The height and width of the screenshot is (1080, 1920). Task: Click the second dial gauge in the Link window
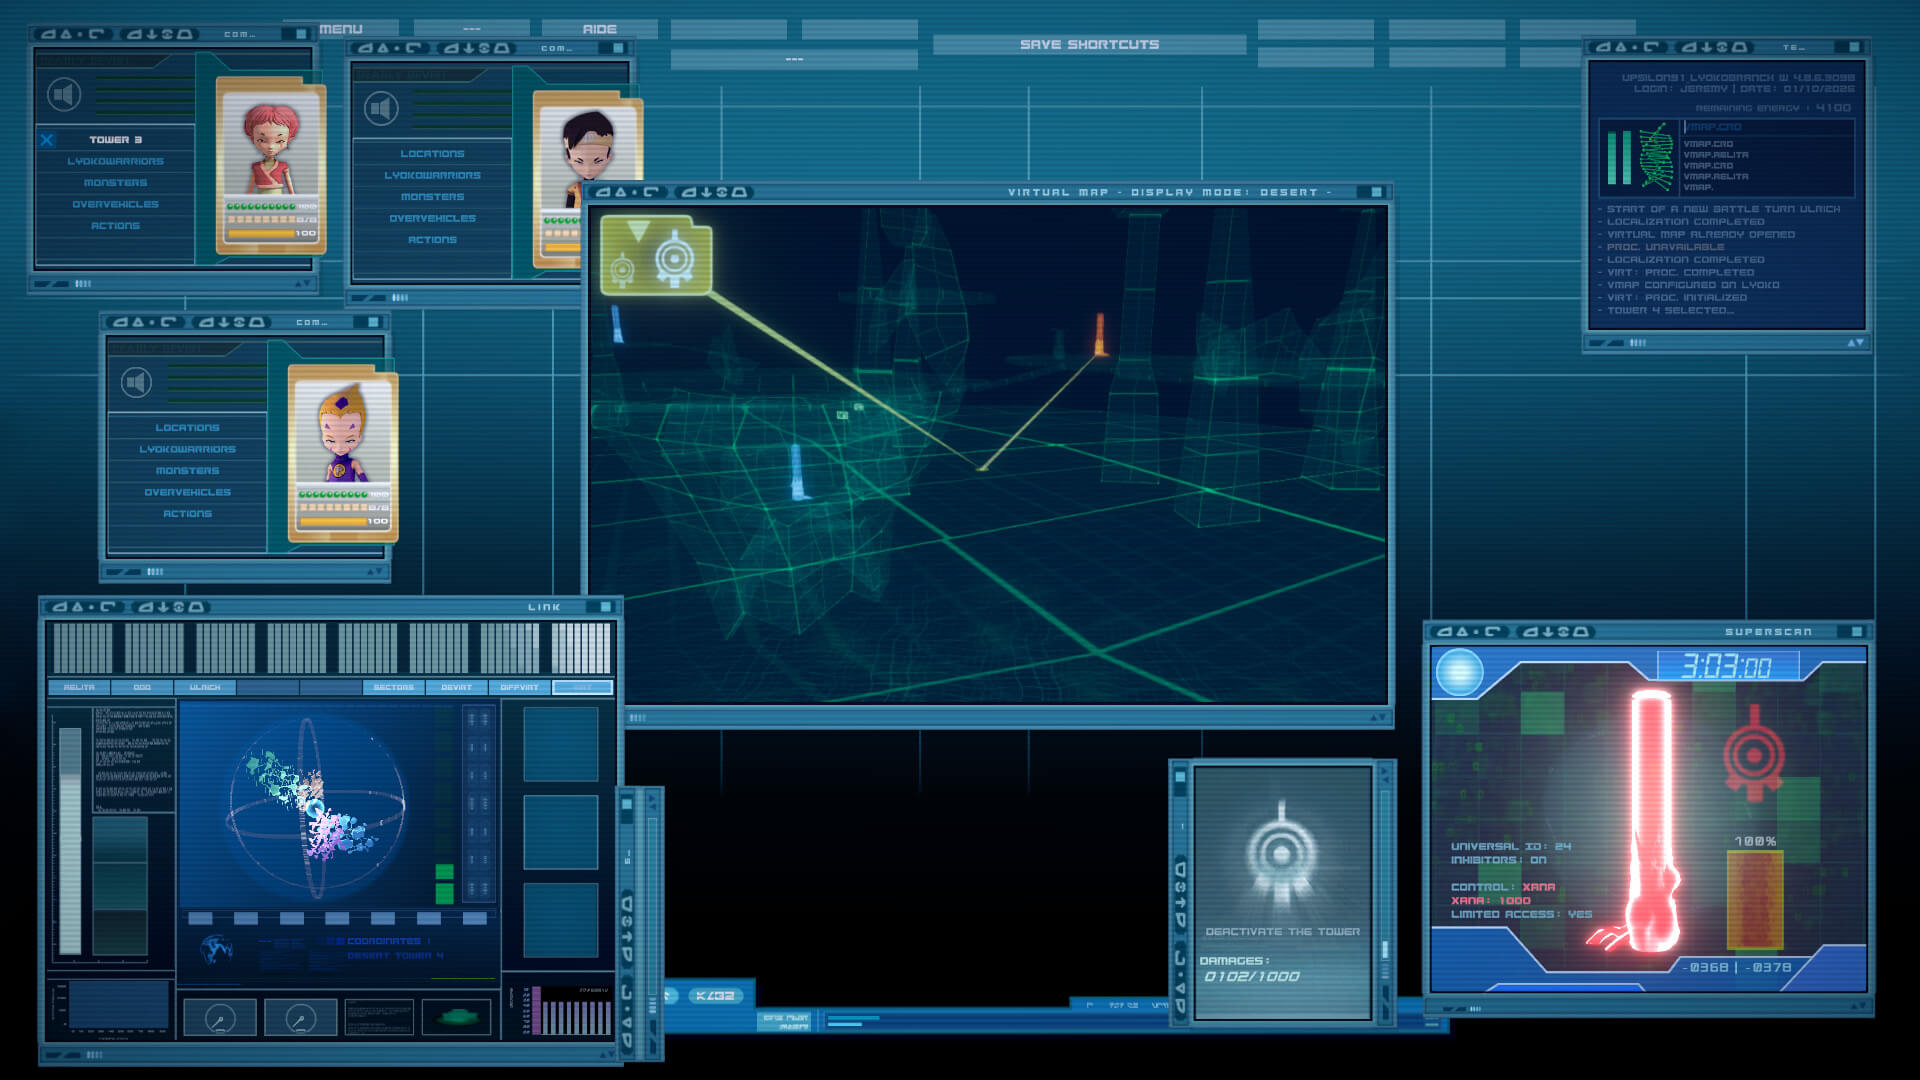[301, 1018]
